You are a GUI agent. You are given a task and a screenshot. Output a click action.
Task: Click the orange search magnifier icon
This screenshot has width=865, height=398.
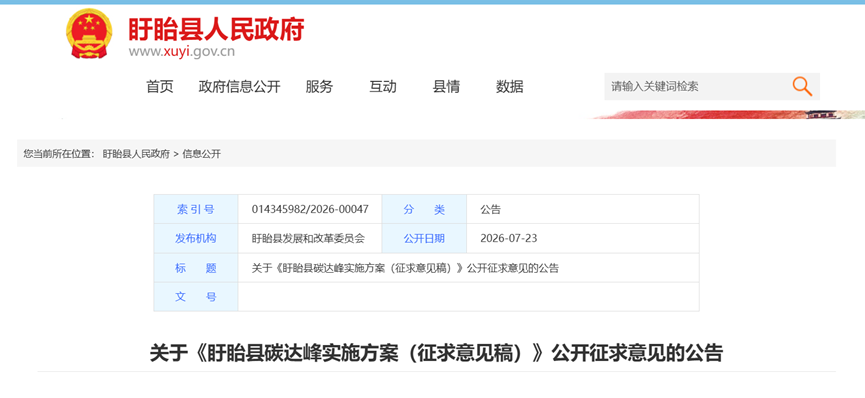coord(802,86)
